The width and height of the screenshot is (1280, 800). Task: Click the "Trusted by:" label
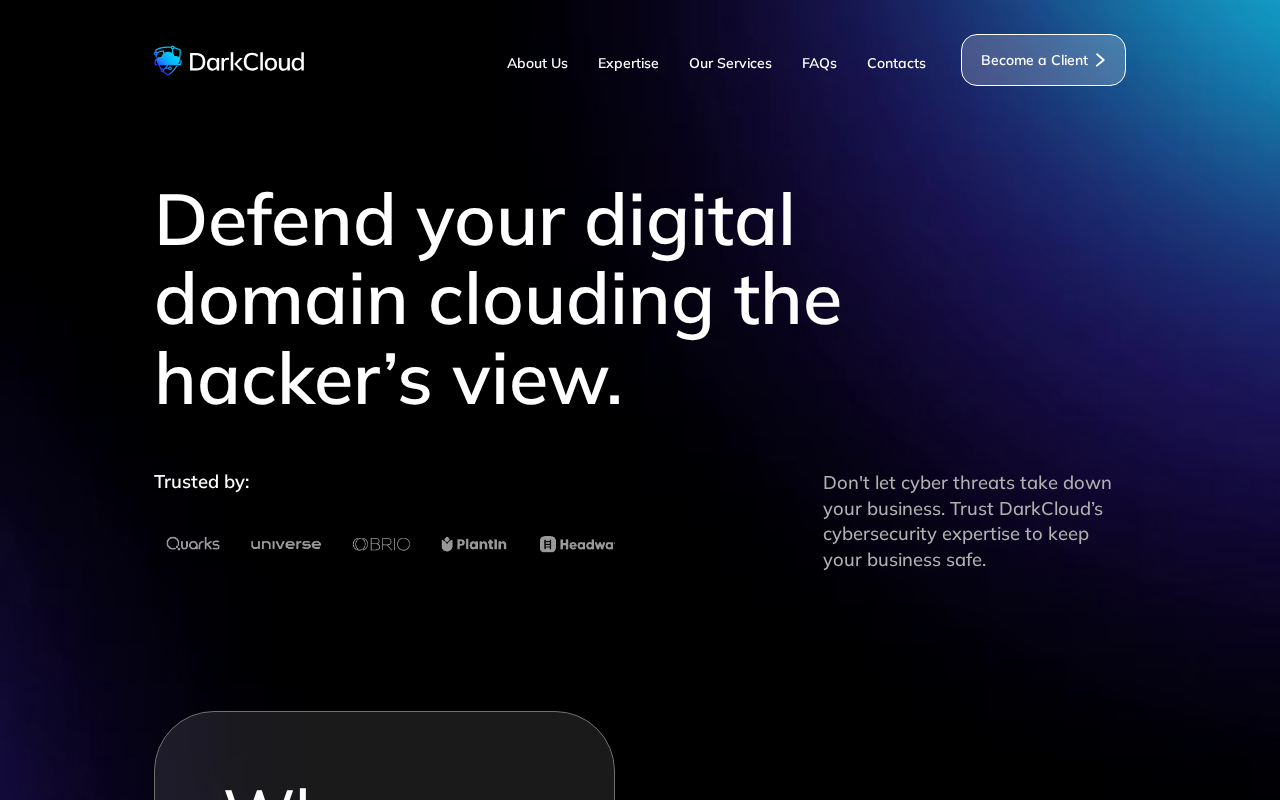click(202, 482)
